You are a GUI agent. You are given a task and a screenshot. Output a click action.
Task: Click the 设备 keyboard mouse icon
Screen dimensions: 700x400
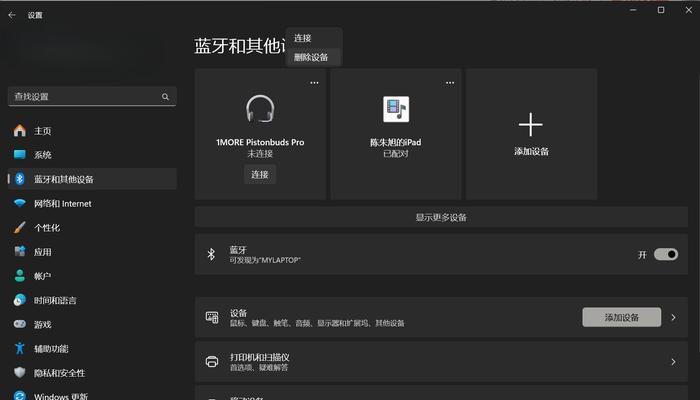[212, 317]
